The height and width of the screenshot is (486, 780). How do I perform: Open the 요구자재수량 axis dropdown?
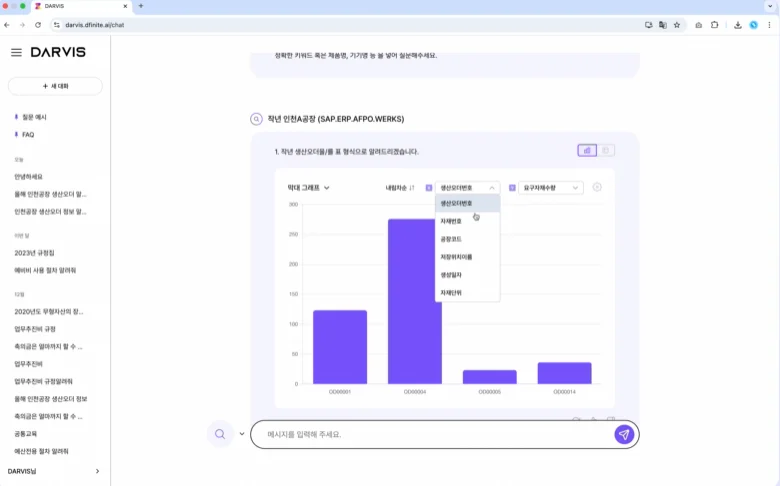coord(551,188)
